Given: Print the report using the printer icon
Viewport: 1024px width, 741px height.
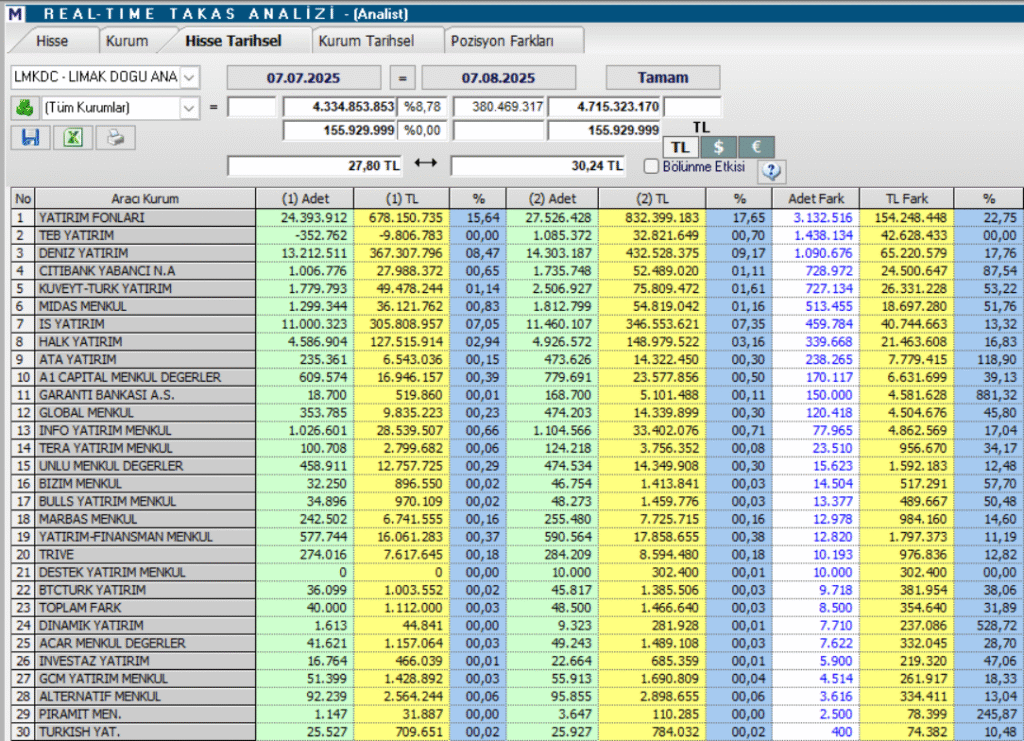Looking at the screenshot, I should tap(113, 137).
